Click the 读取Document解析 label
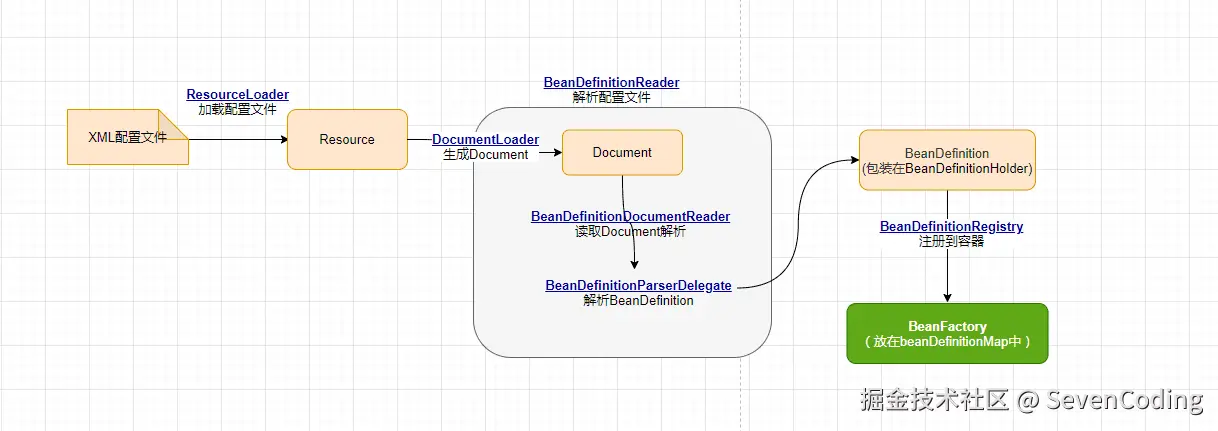 (630, 231)
